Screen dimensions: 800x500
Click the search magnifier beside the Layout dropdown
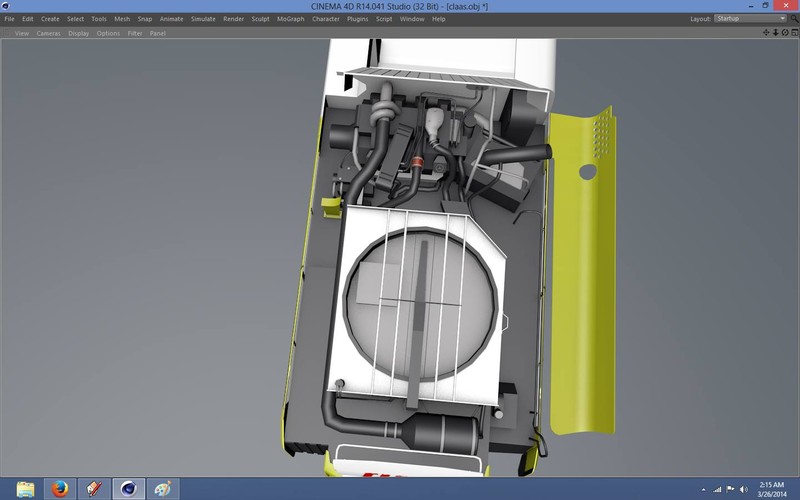794,19
